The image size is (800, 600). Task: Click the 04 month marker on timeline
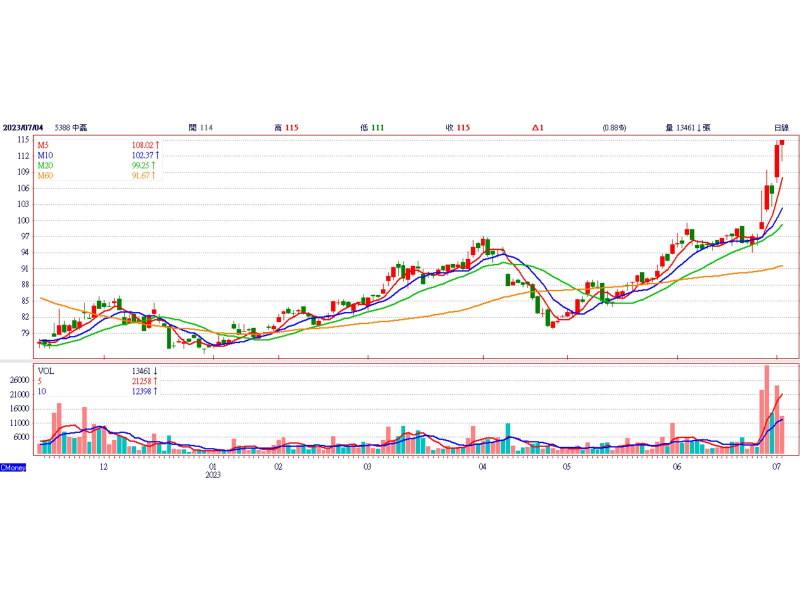click(482, 467)
